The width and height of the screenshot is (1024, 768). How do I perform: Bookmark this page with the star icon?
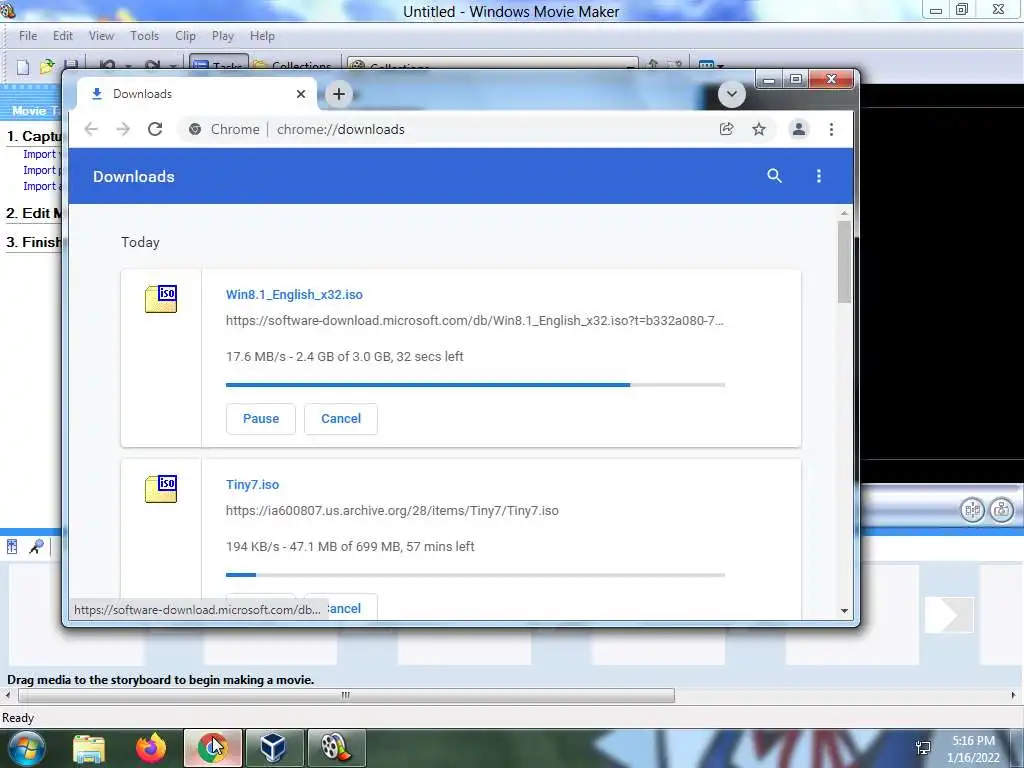point(758,129)
